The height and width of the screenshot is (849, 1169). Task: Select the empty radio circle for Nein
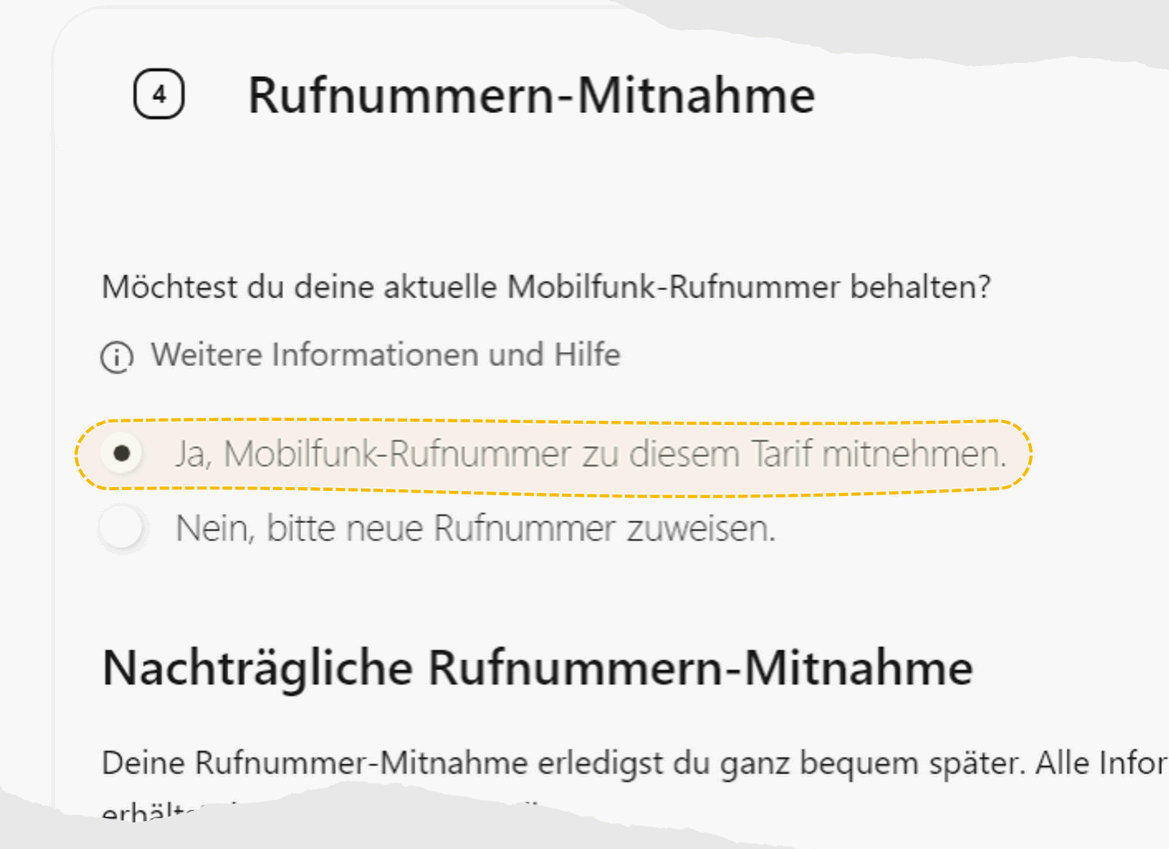(122, 528)
